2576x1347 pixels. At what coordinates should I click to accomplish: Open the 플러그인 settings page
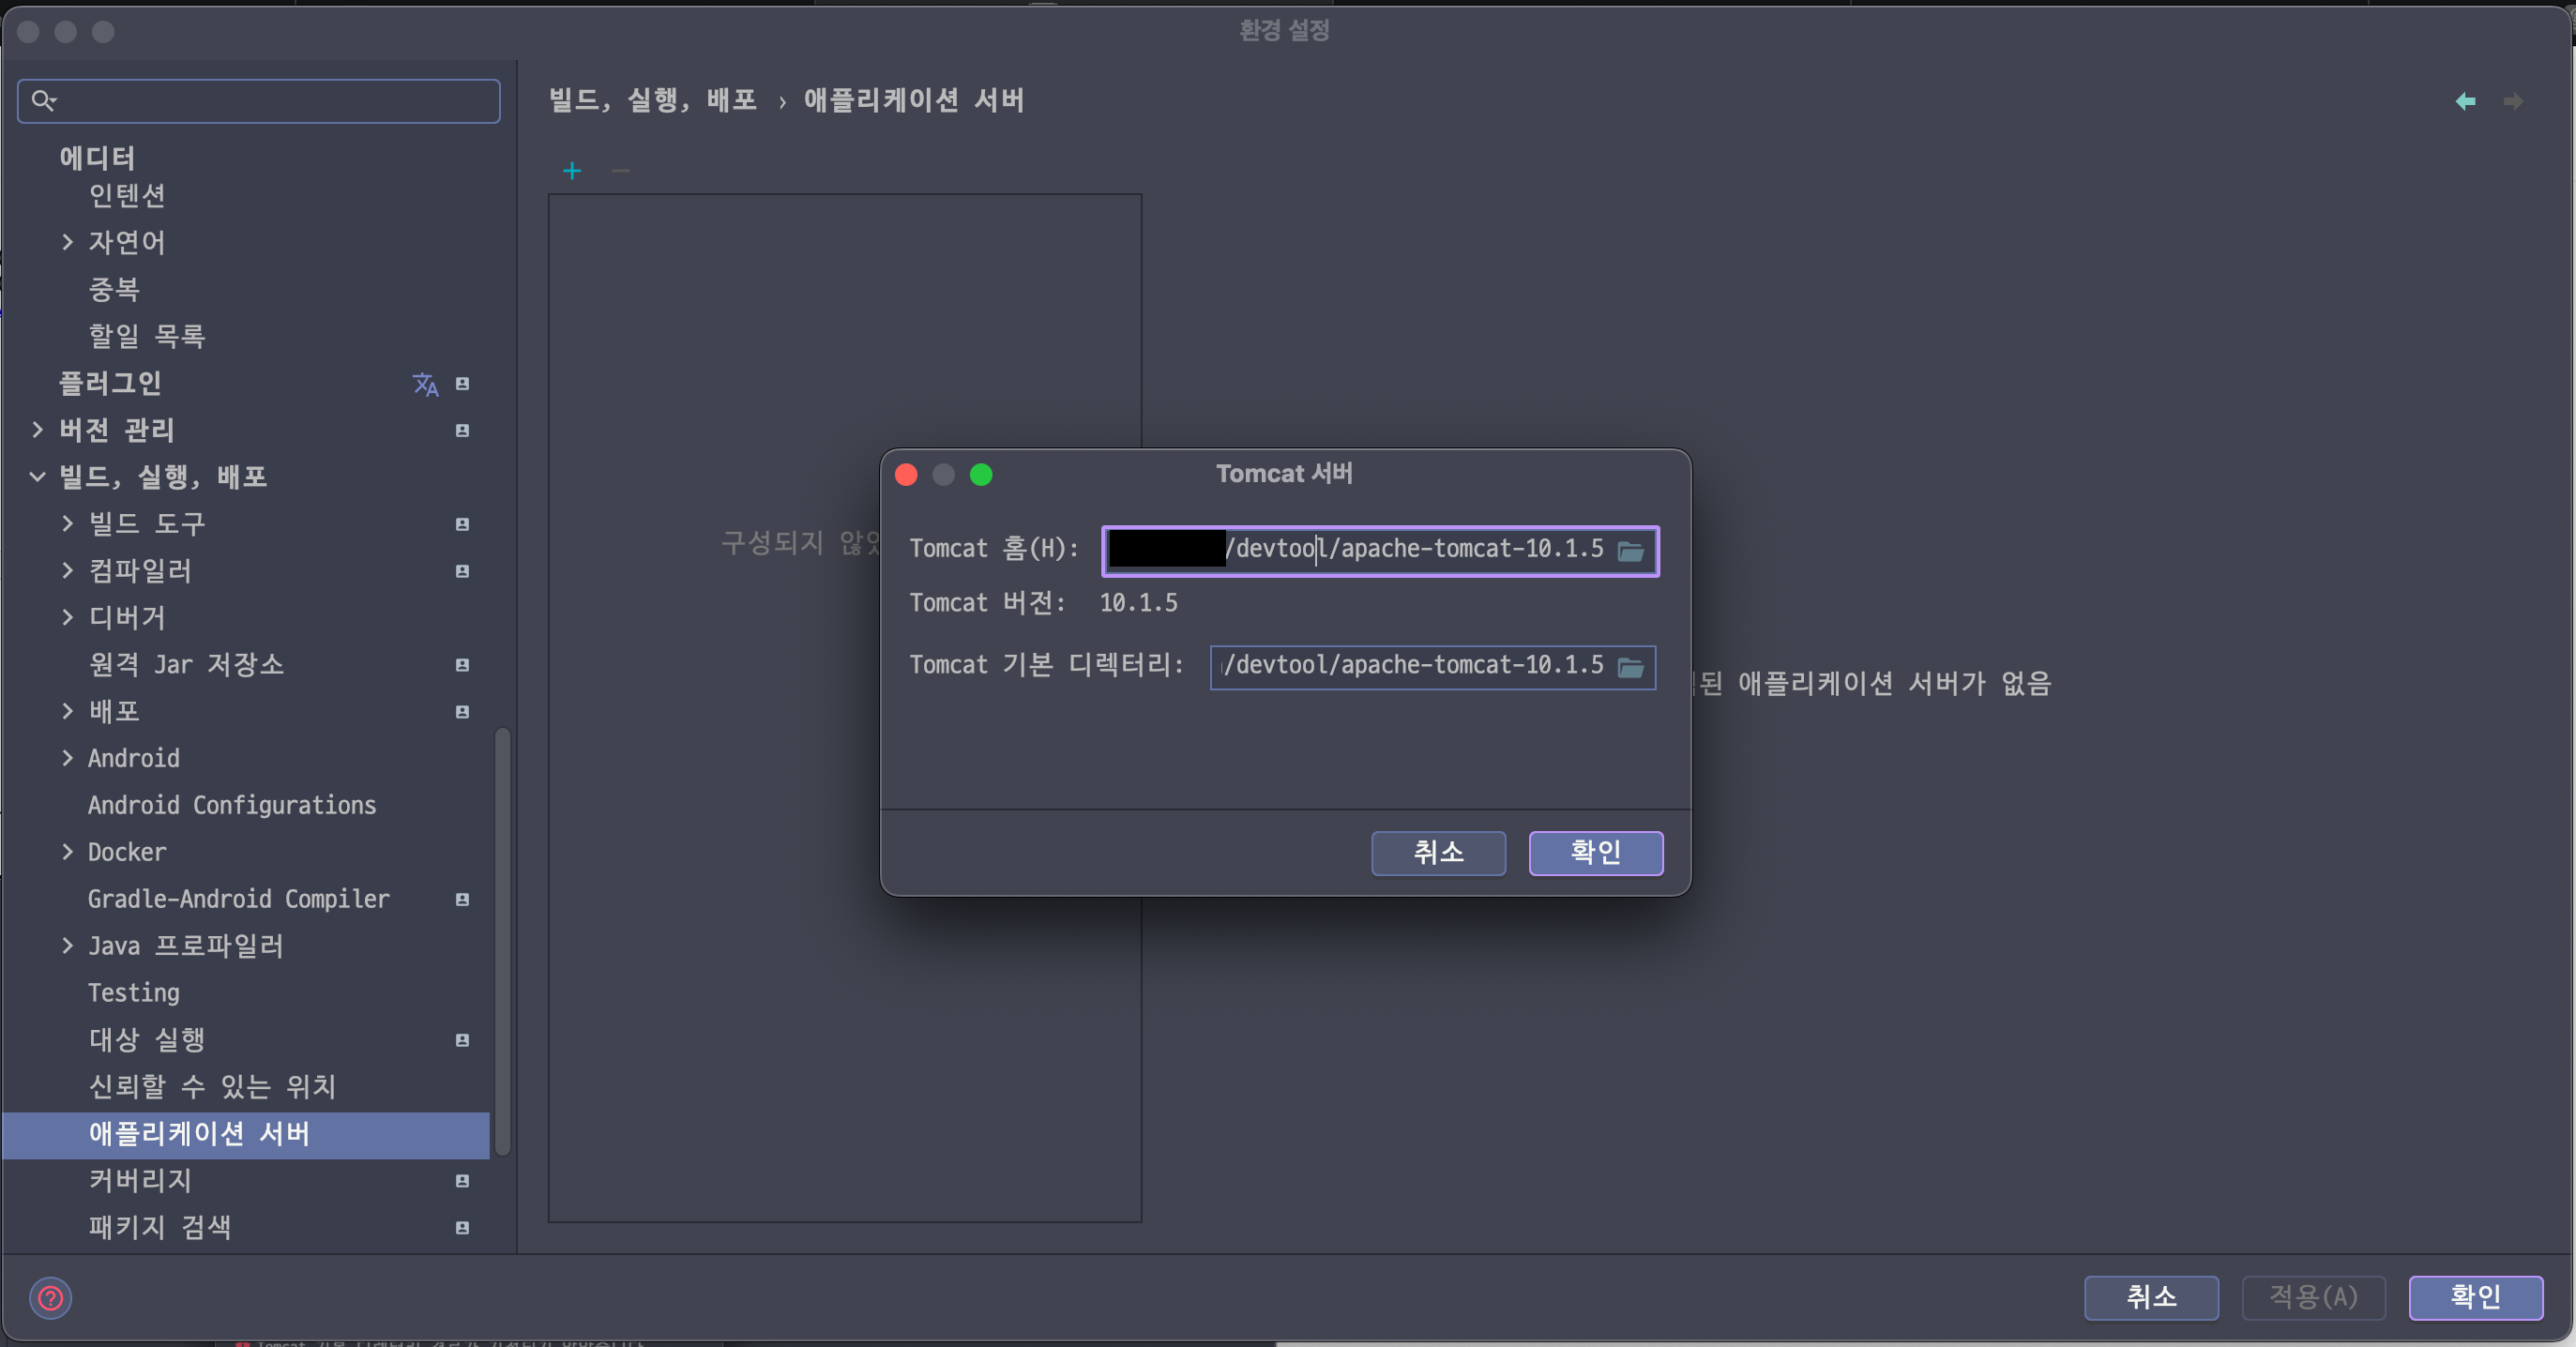click(x=110, y=383)
